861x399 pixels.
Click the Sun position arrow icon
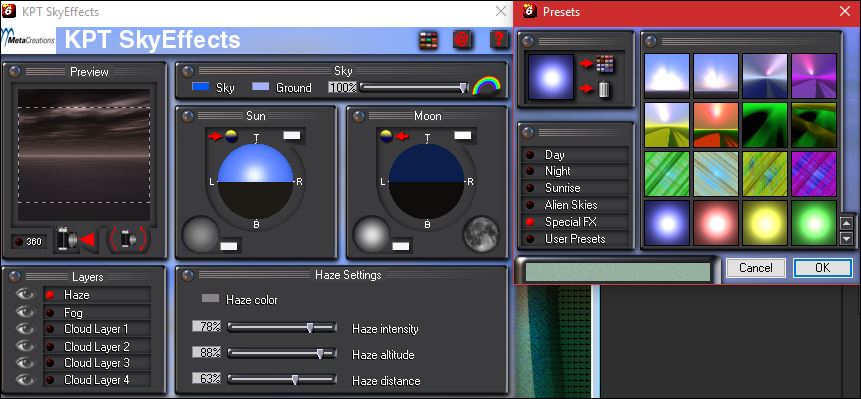[223, 136]
